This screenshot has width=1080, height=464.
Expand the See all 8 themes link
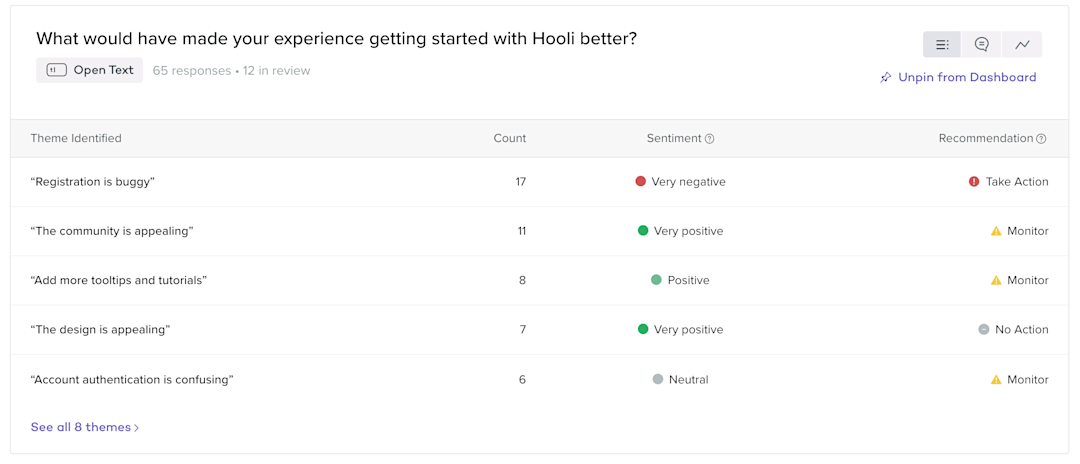pyautogui.click(x=85, y=428)
